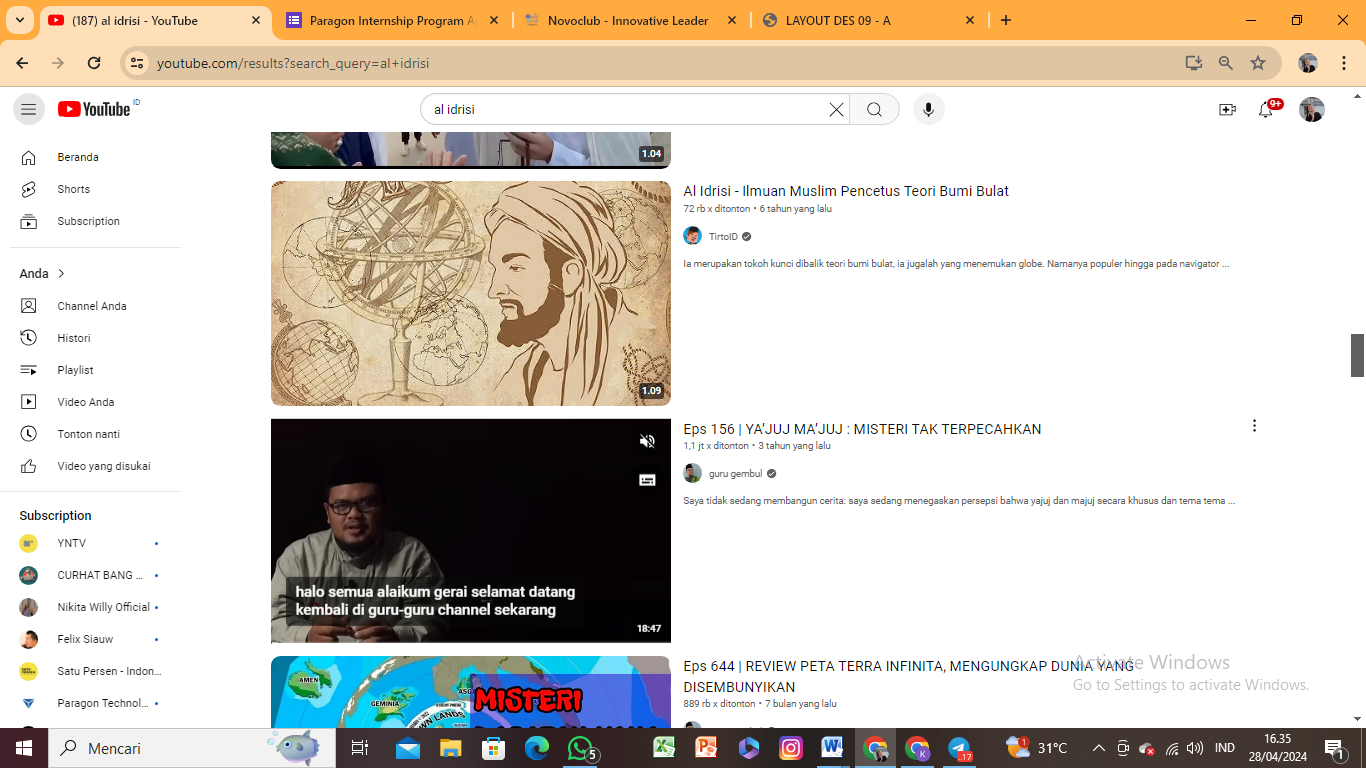Unmute the Ya'juj Ma'juj preview video

click(647, 441)
